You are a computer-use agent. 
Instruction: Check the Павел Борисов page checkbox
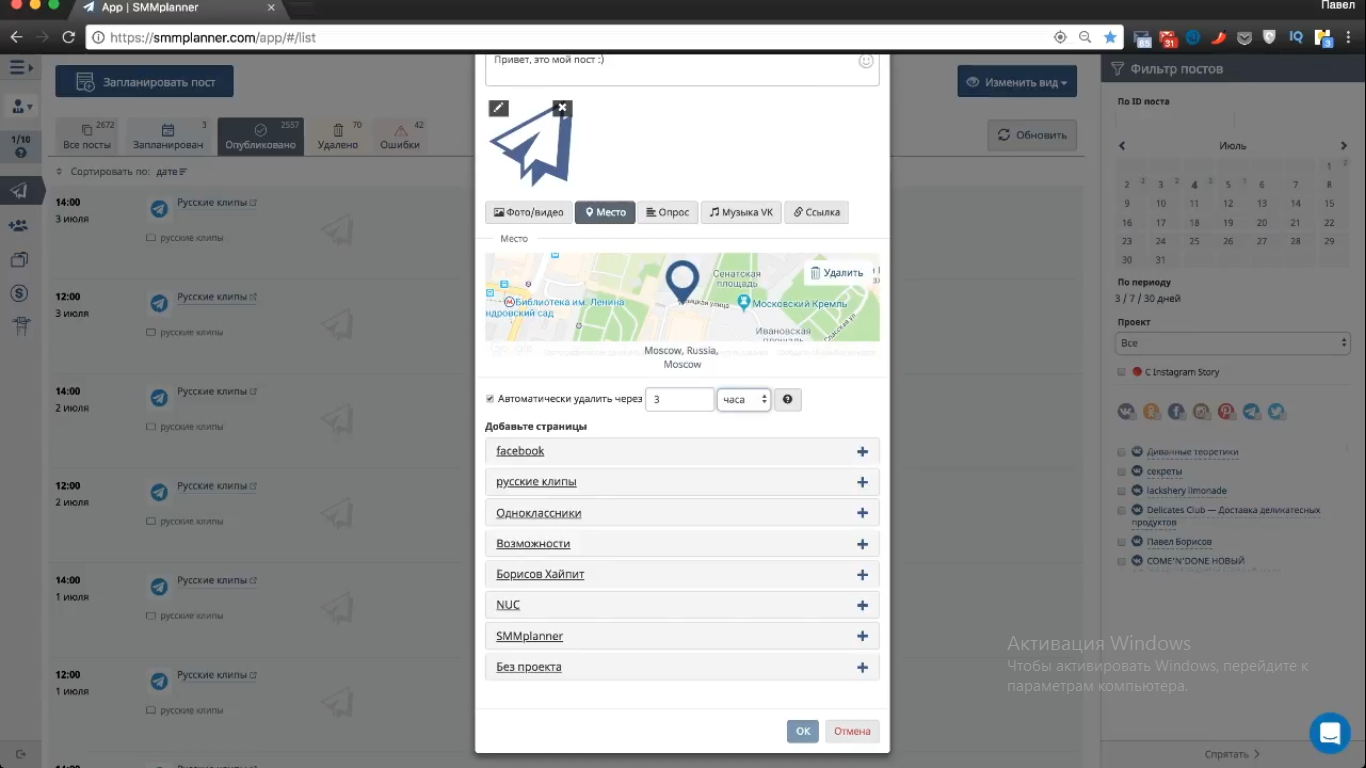coord(1122,542)
